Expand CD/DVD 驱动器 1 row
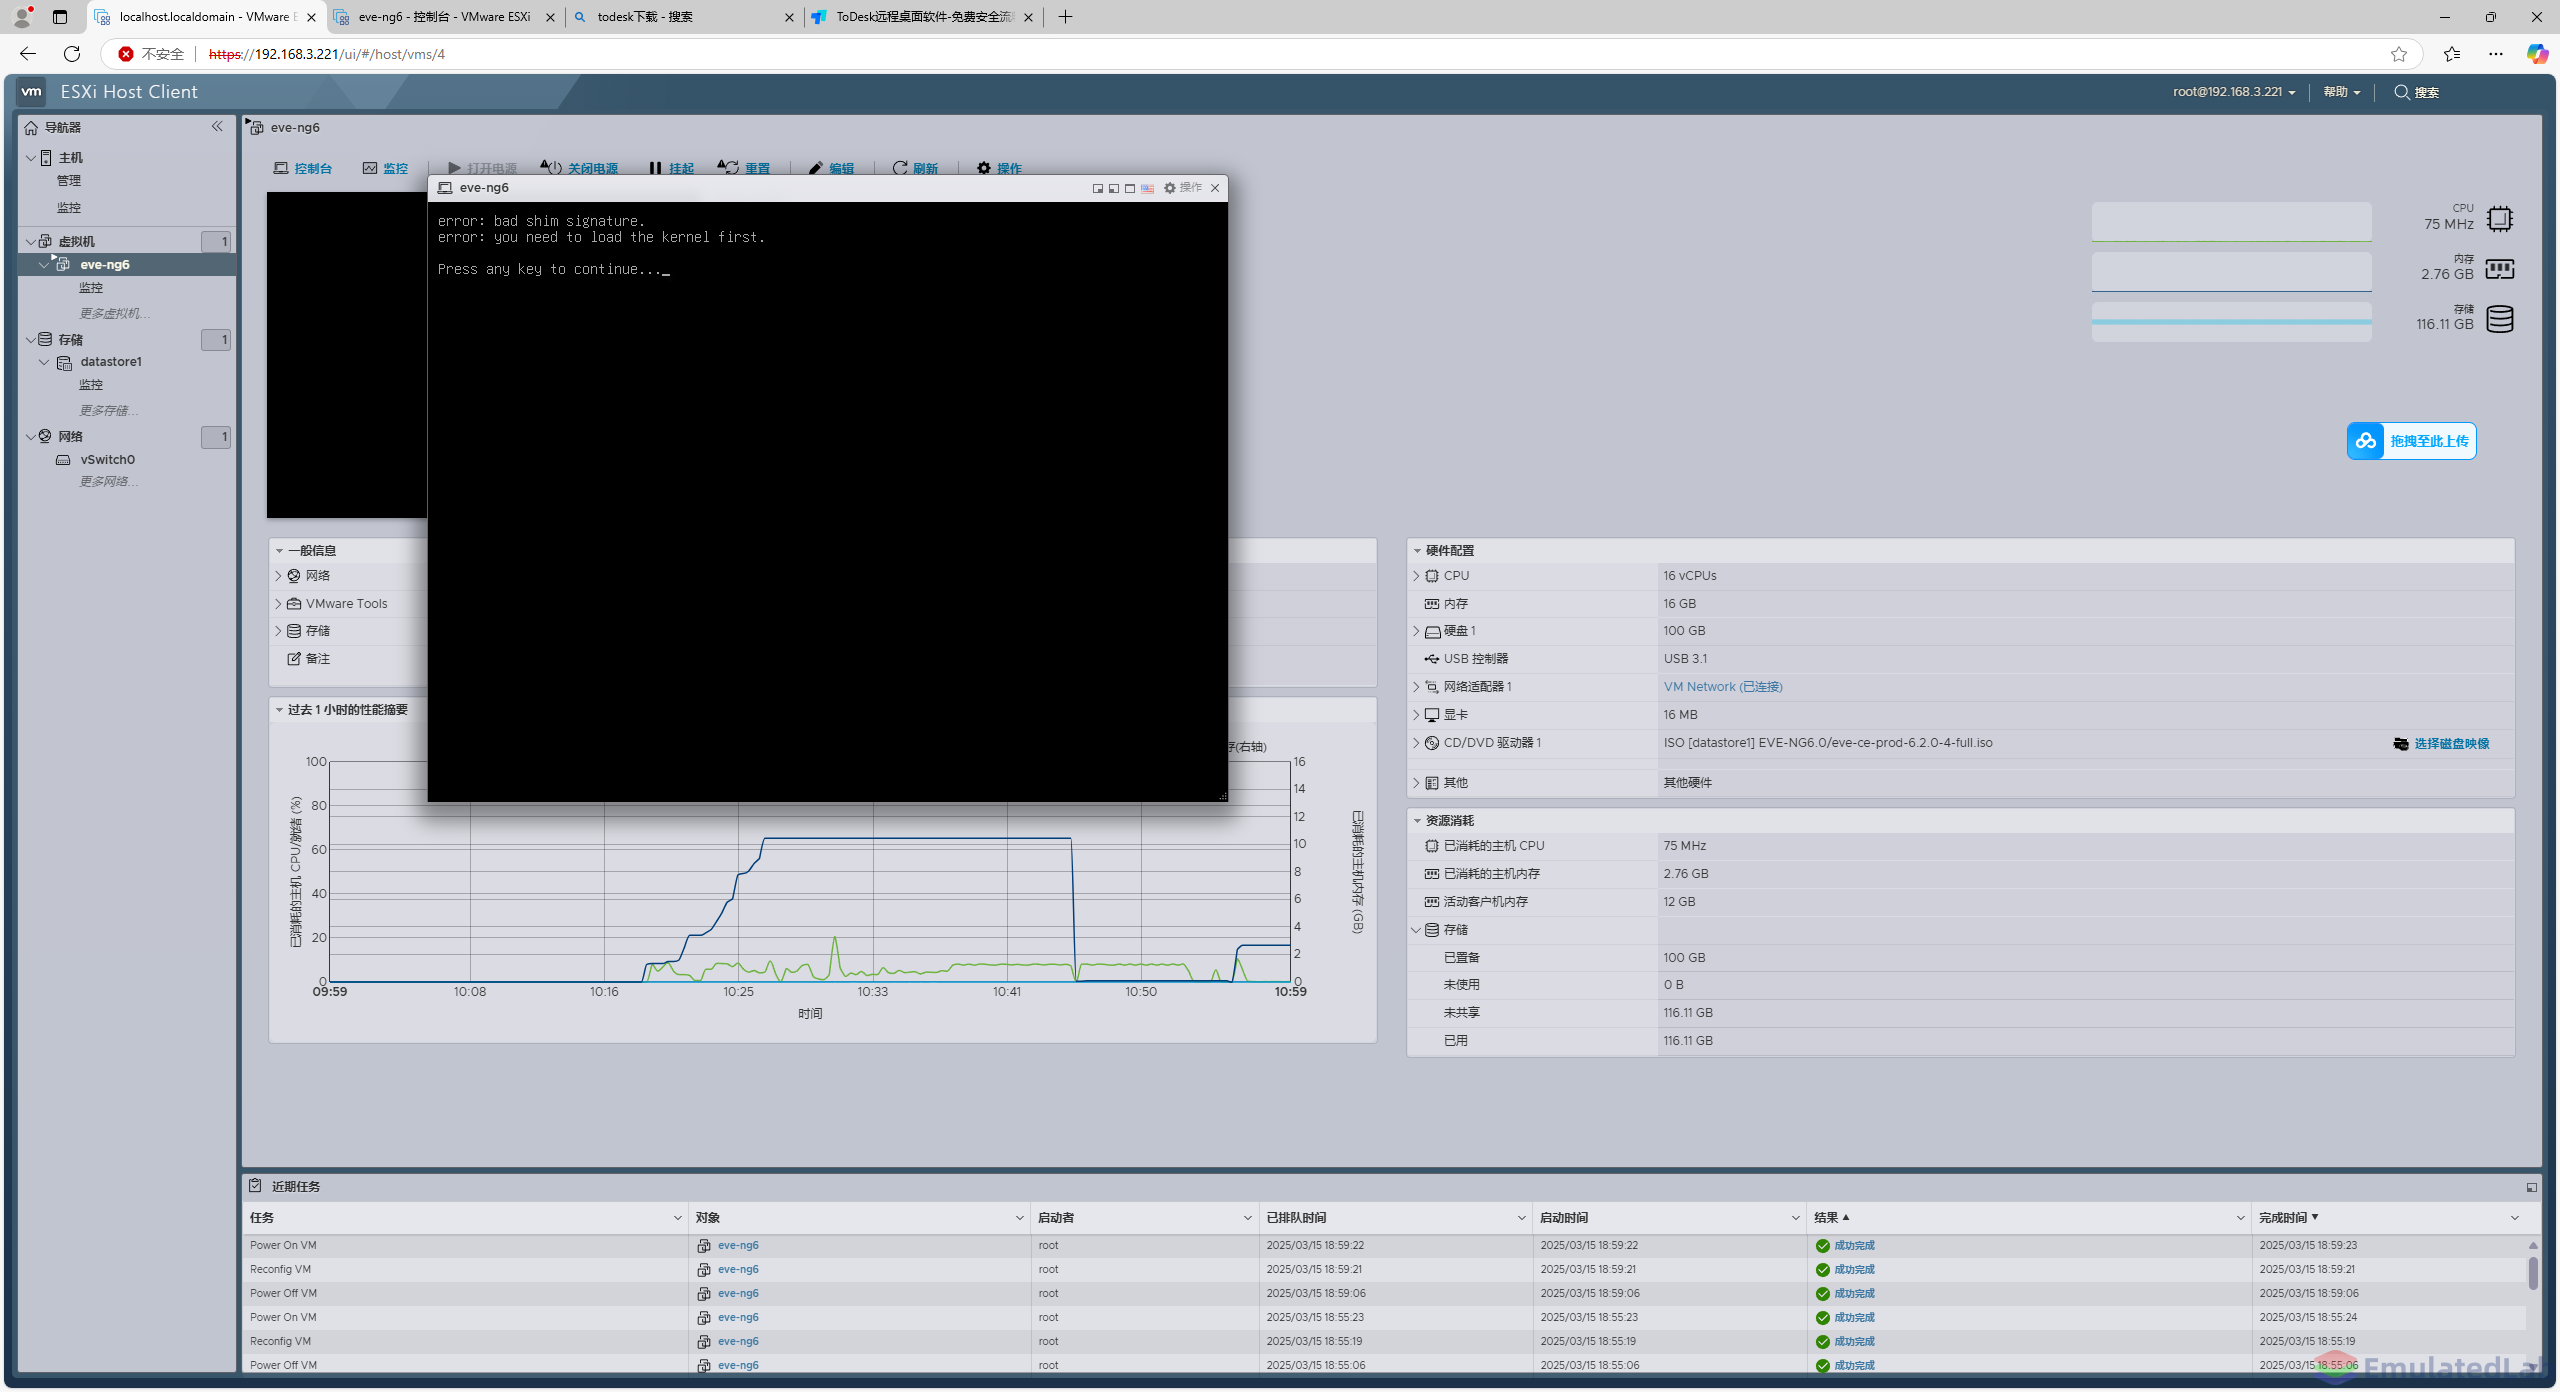Image resolution: width=2560 pixels, height=1392 pixels. click(x=1416, y=743)
